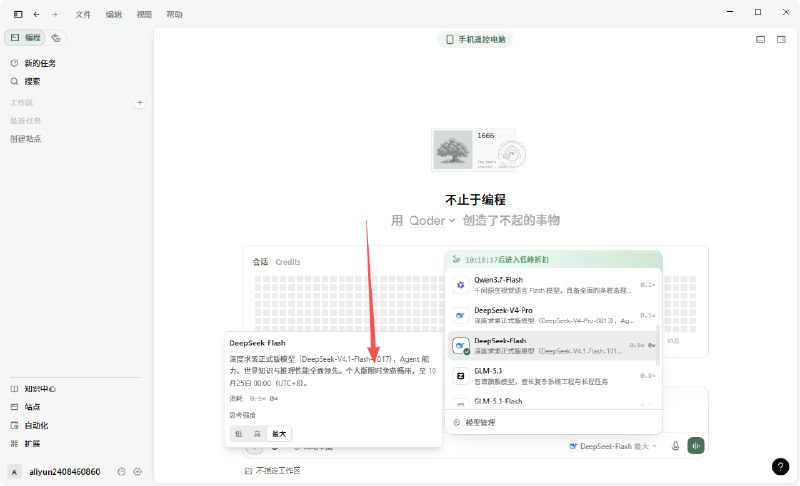Open the DeepSeek-Flash 最大 model selector
This screenshot has height=486, width=800.
click(x=613, y=446)
